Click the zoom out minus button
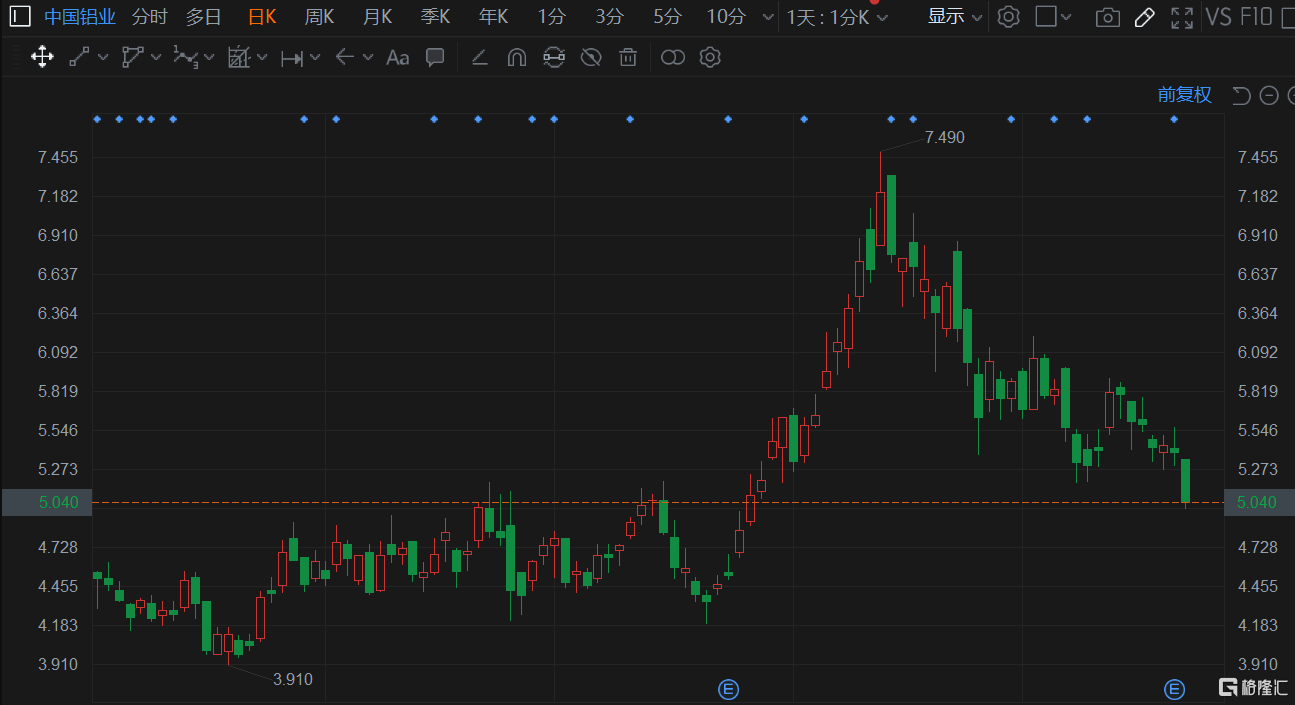 pos(1269,95)
